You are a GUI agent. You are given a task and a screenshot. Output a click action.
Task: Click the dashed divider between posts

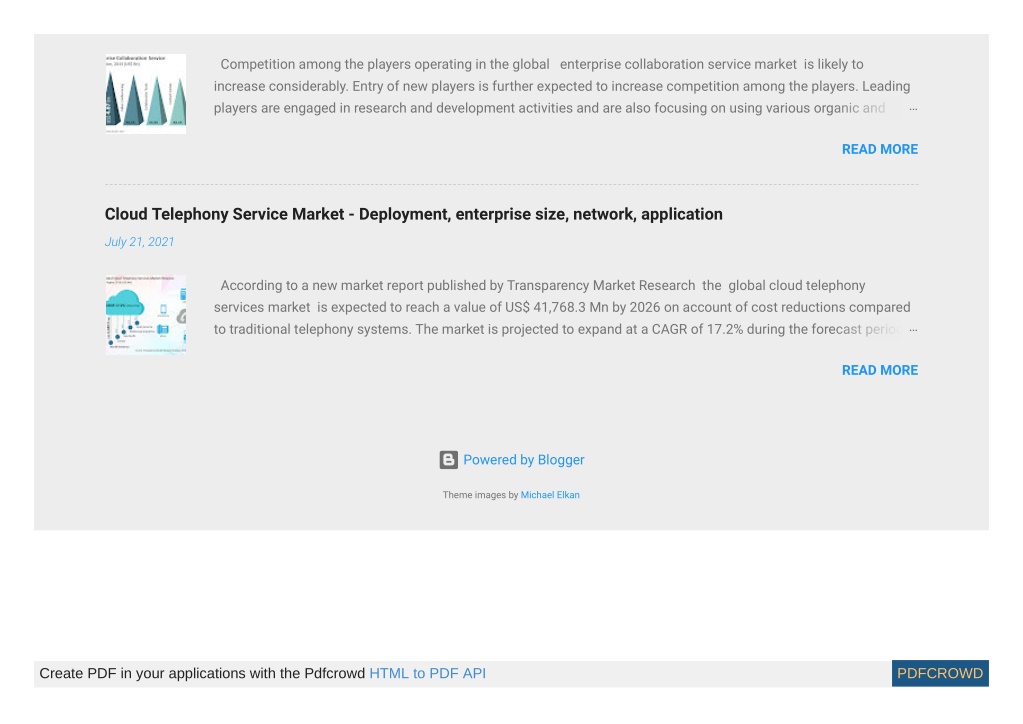tap(512, 185)
